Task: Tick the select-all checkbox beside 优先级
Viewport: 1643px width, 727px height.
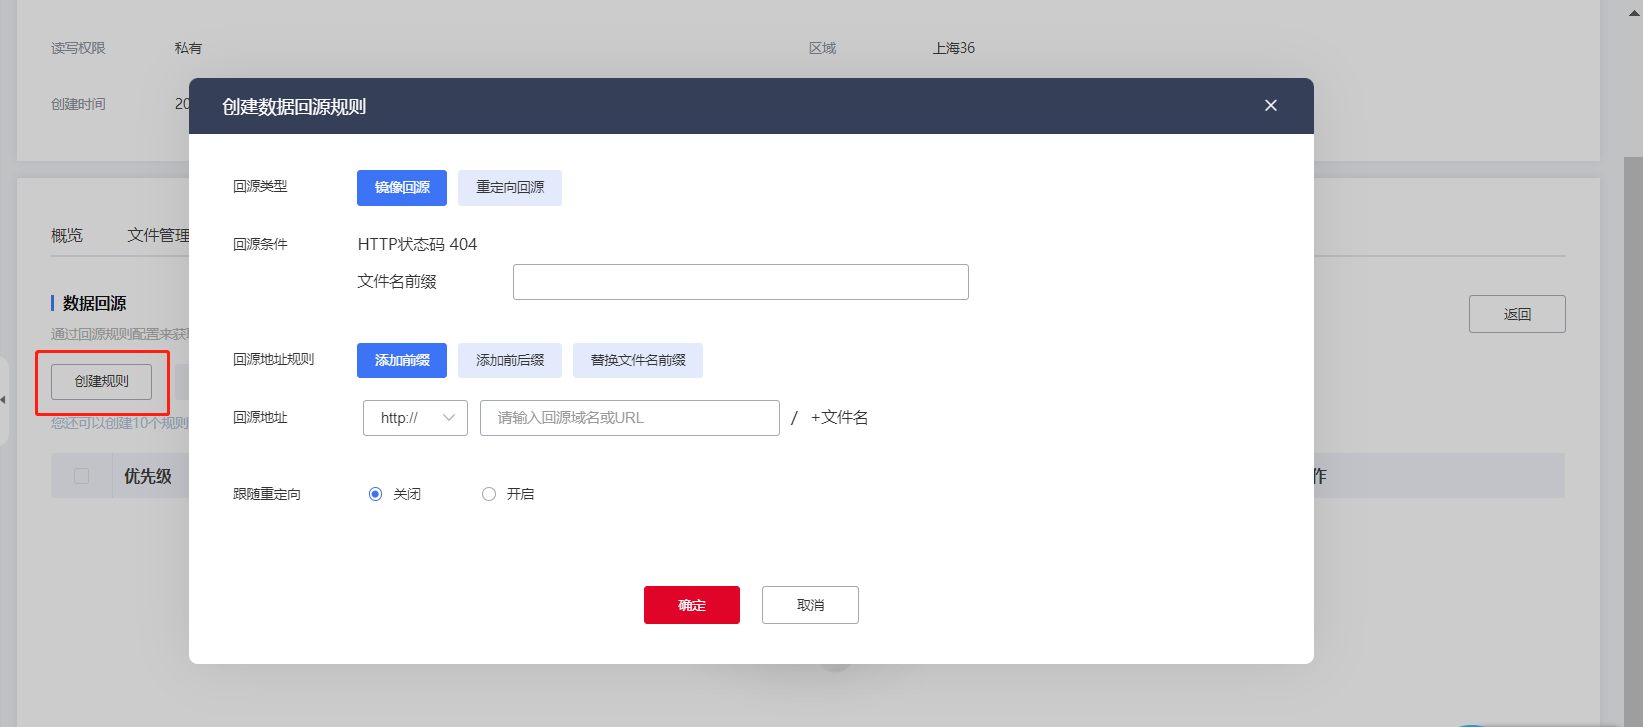Action: click(x=82, y=476)
